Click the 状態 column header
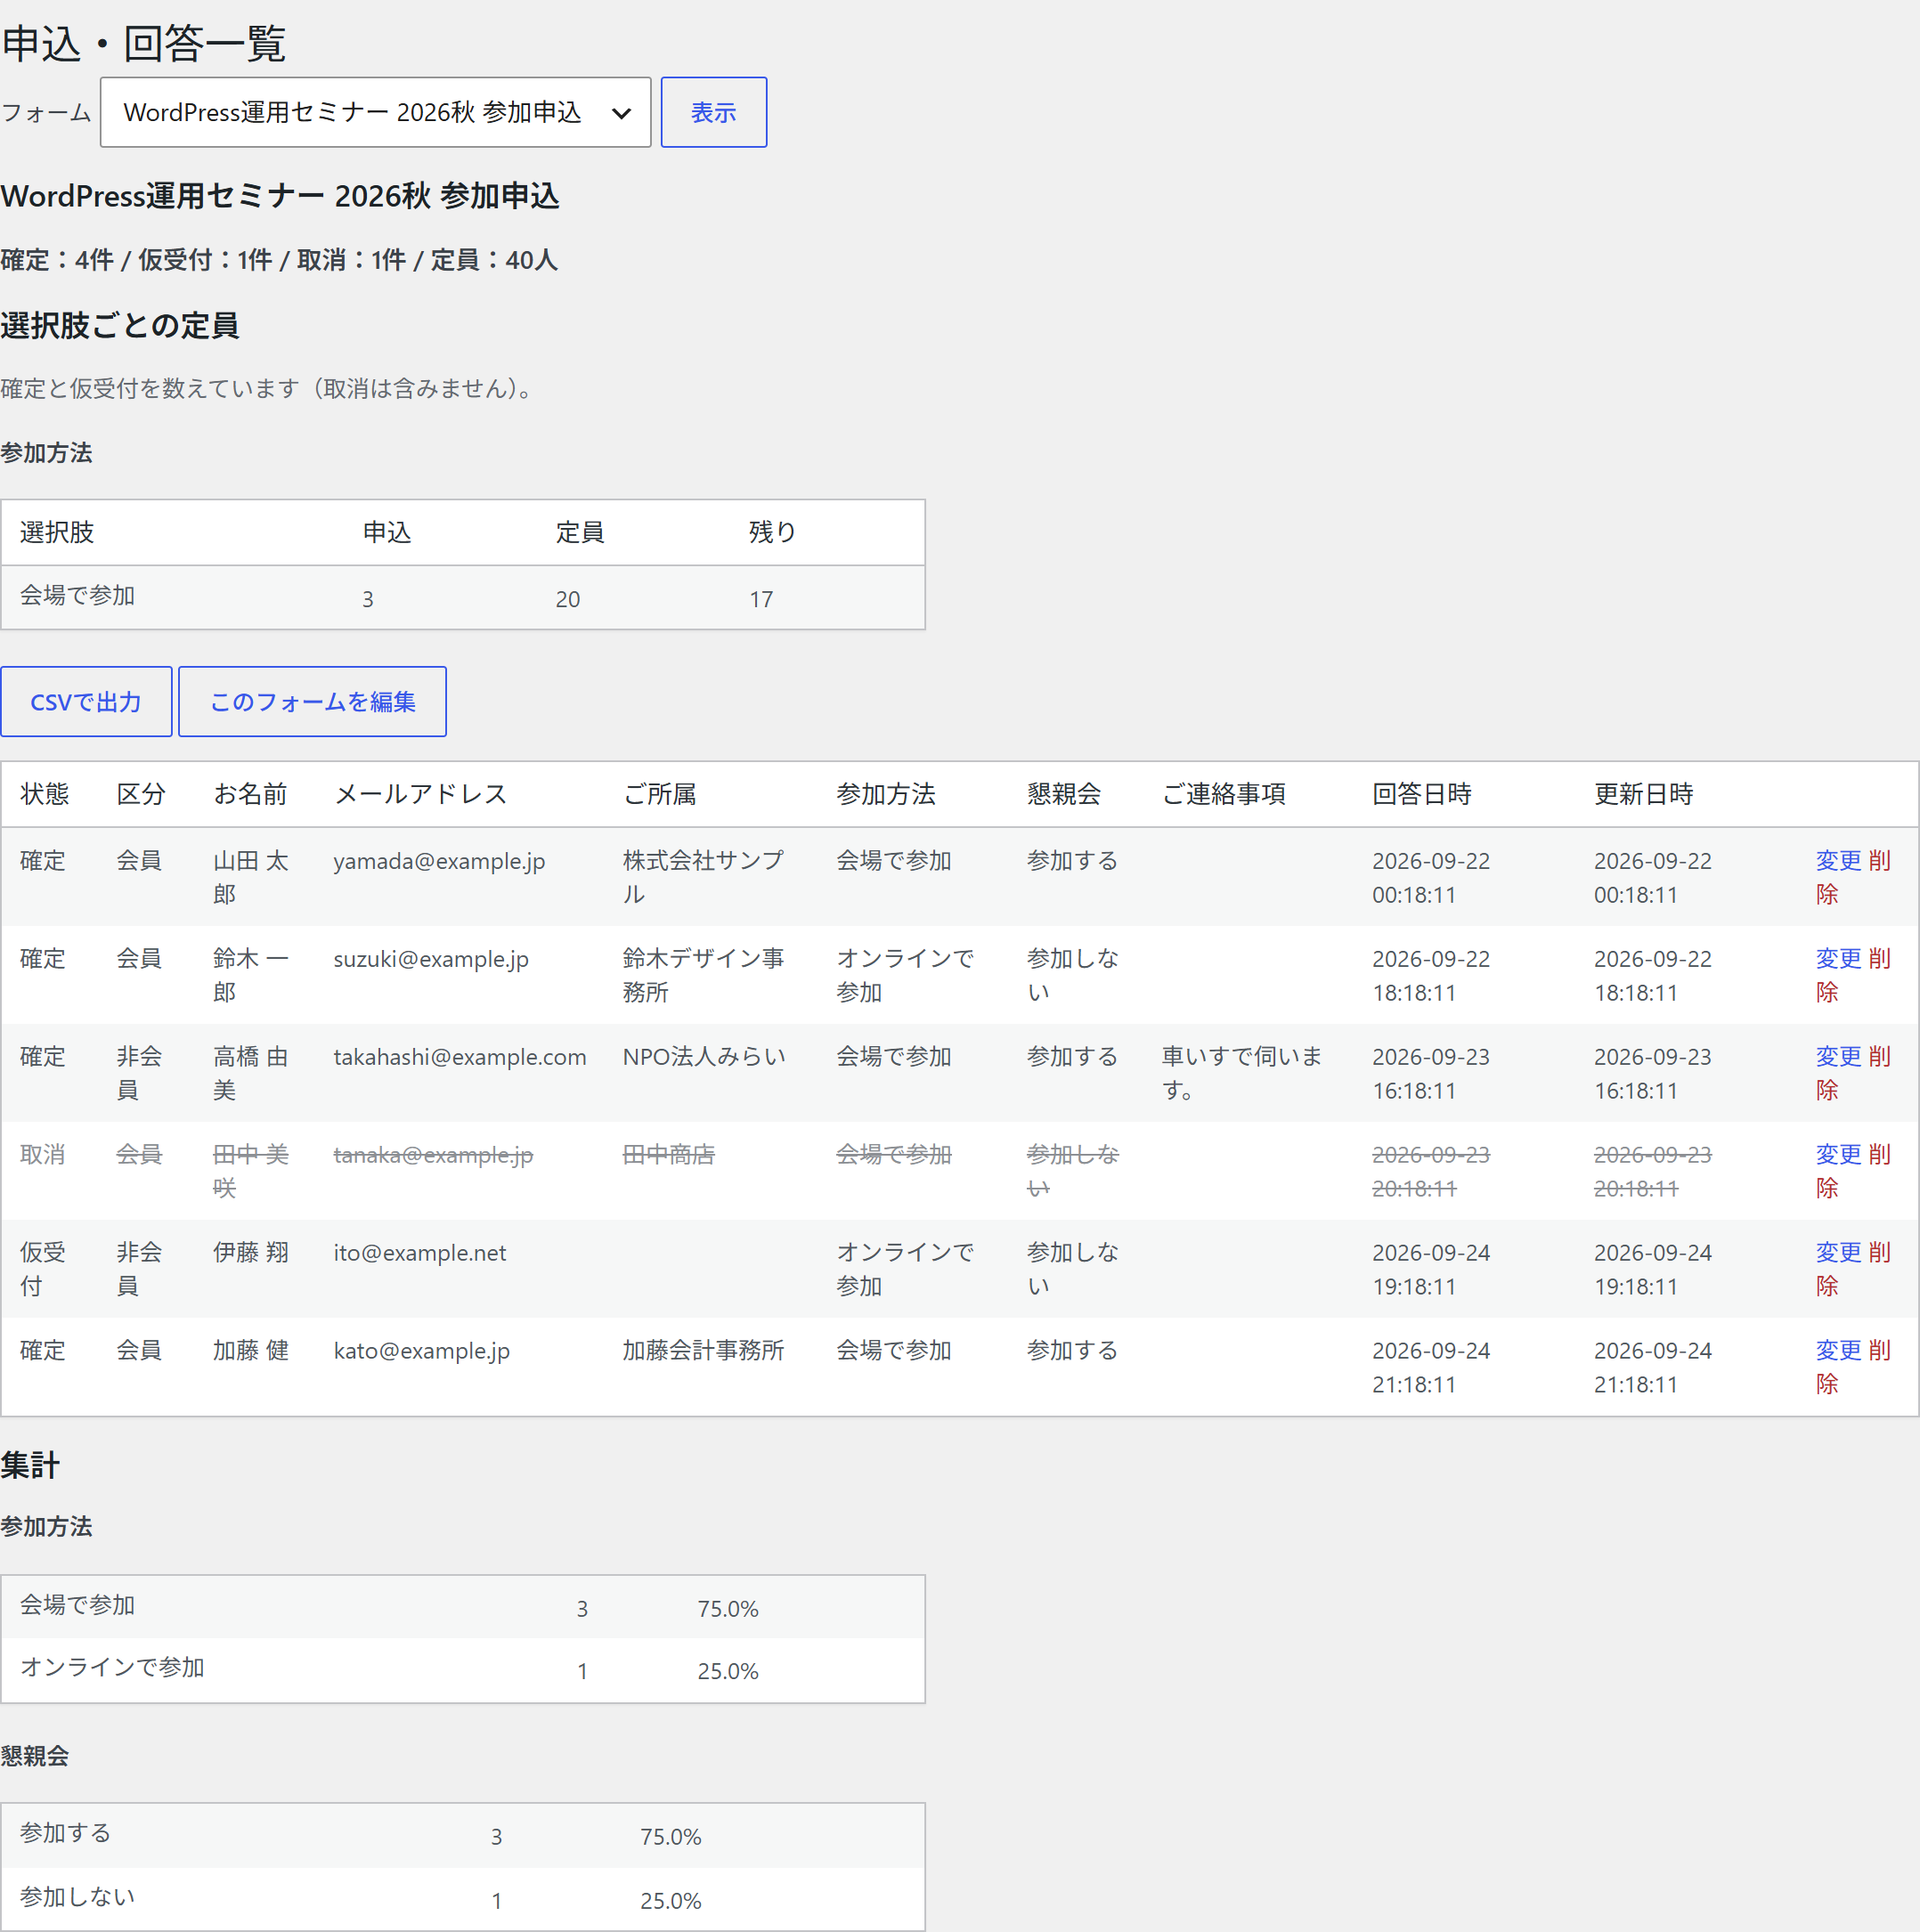Screen dimensions: 1920x1932 pos(45,794)
